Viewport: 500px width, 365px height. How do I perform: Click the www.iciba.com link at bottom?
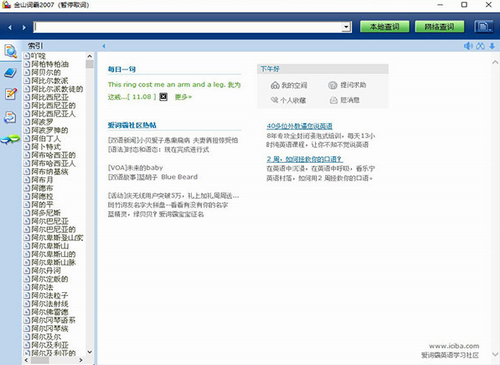(454, 346)
